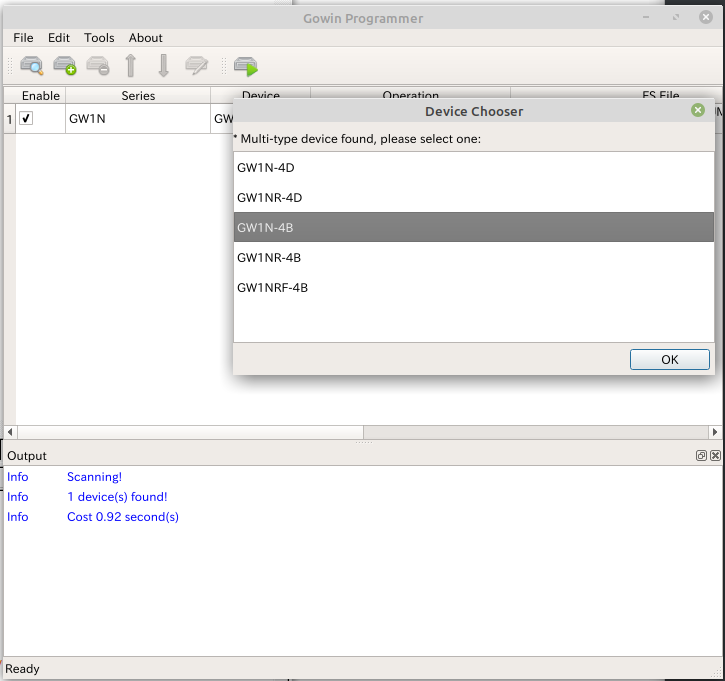Click the Remove Device toolbar icon
Screen dimensions: 725x681
[x=98, y=66]
